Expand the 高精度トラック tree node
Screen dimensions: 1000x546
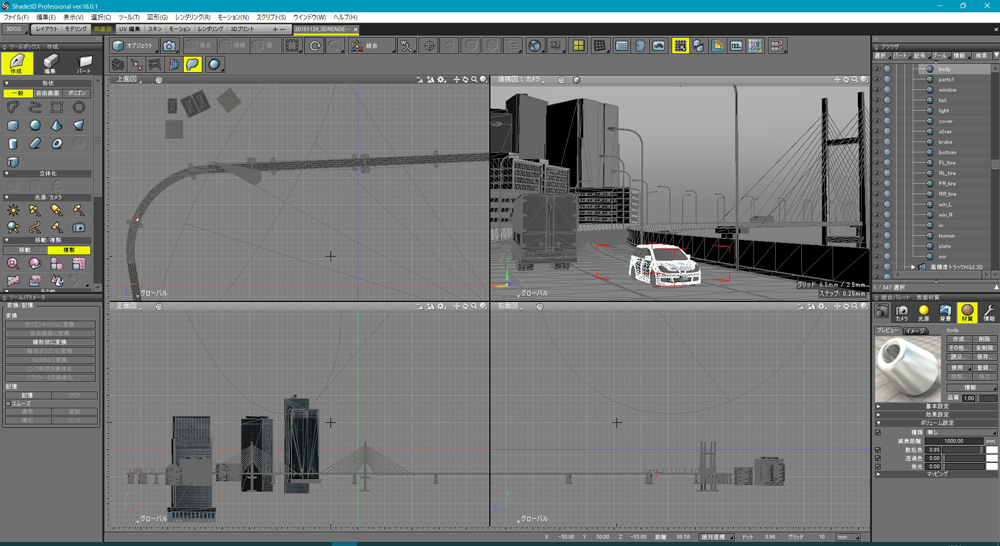tap(913, 267)
